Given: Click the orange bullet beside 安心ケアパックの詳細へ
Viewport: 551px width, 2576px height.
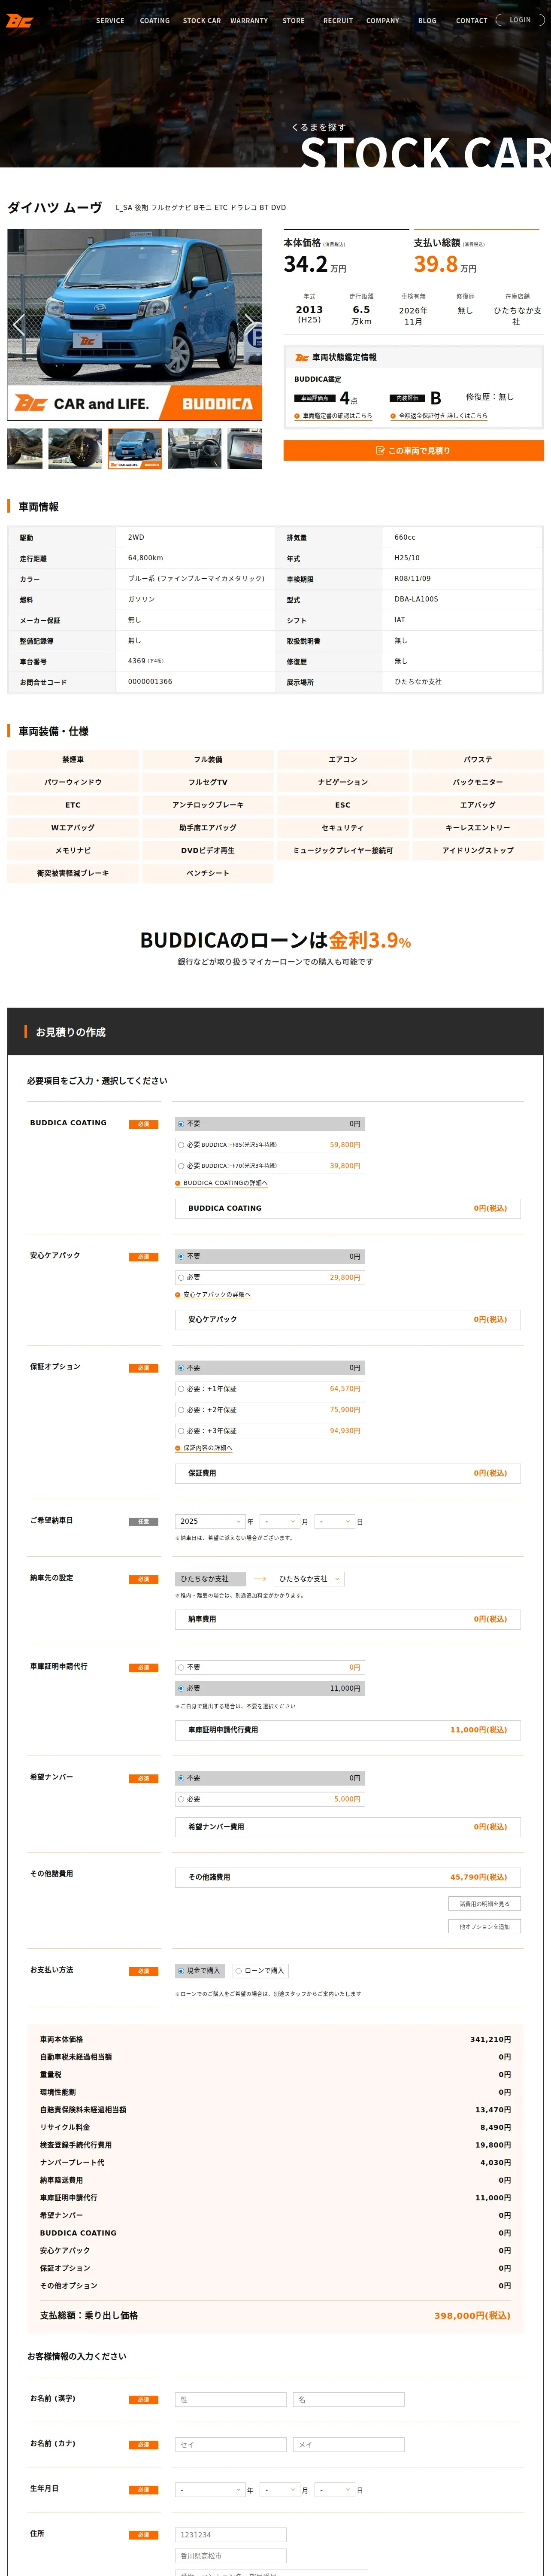Looking at the screenshot, I should point(178,1295).
